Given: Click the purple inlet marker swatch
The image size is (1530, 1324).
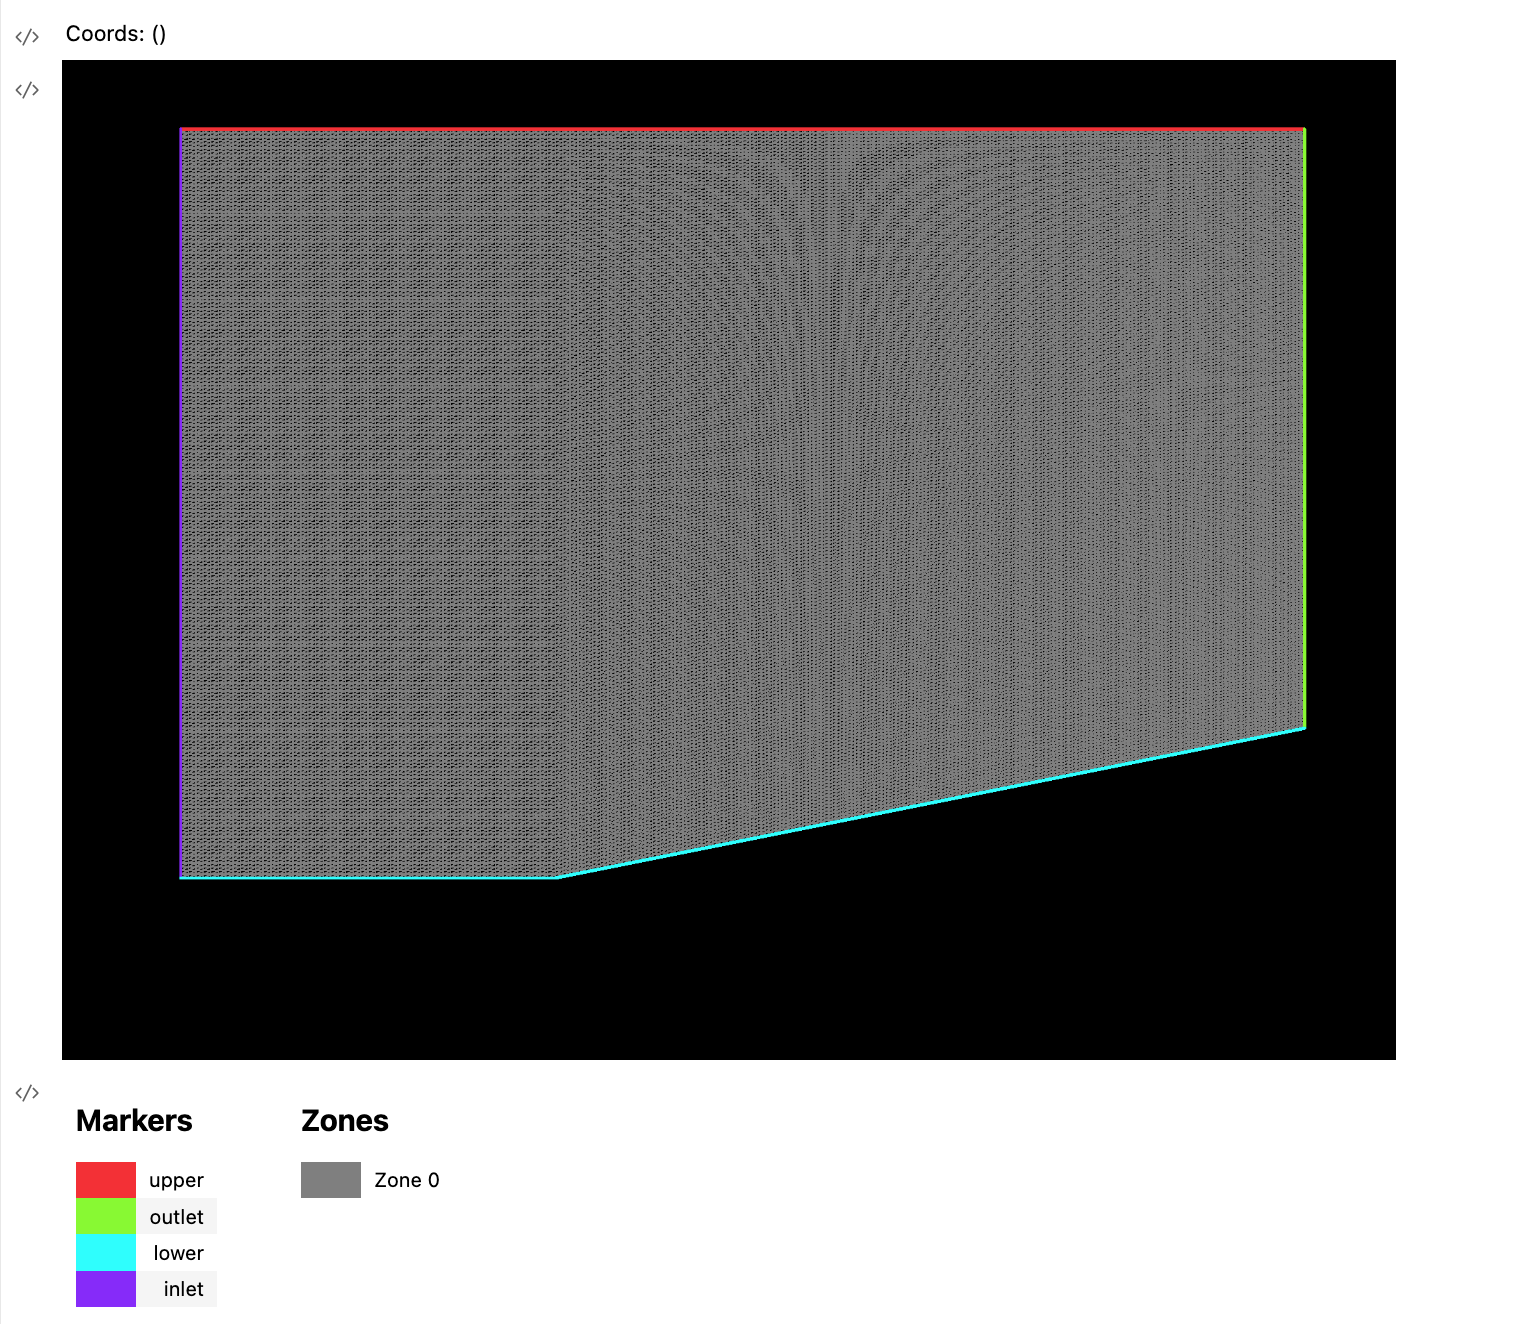Looking at the screenshot, I should click(106, 1289).
